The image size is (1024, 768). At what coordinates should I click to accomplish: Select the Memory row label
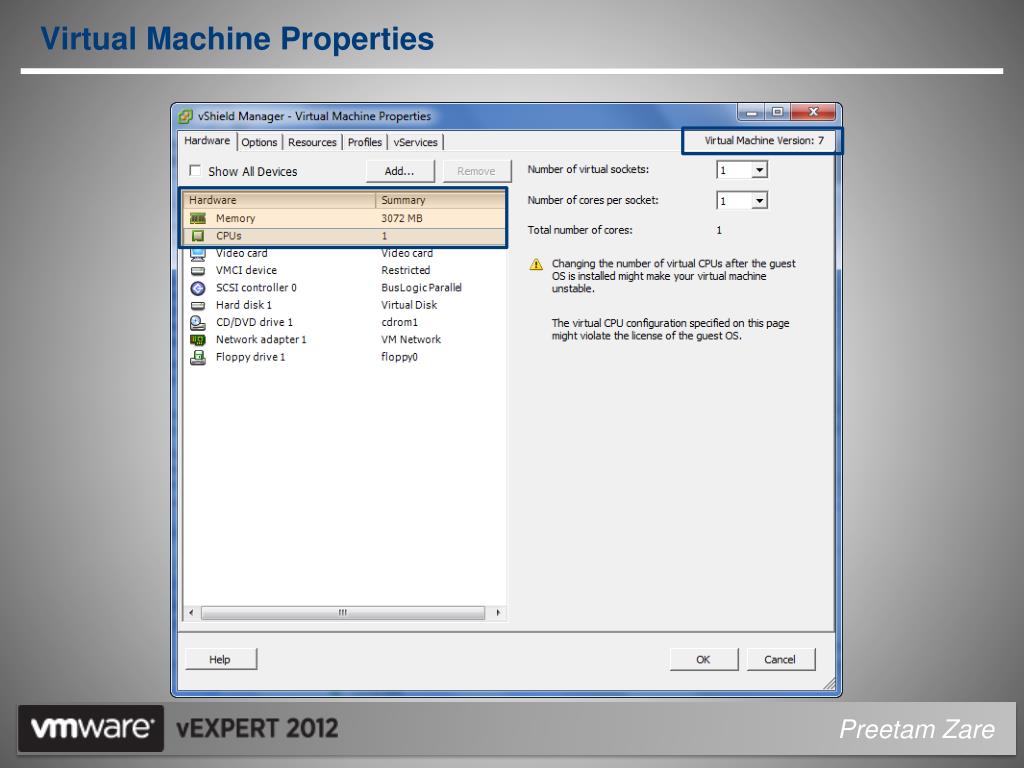coord(235,219)
